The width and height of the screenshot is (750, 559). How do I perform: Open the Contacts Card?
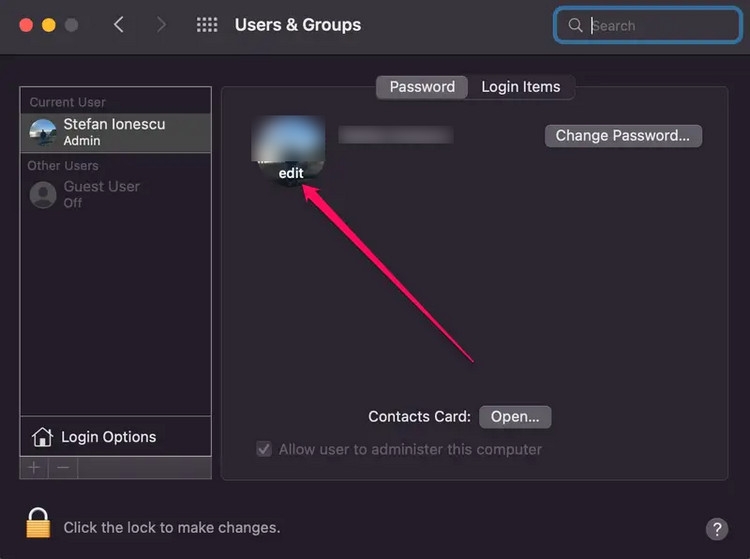(515, 417)
